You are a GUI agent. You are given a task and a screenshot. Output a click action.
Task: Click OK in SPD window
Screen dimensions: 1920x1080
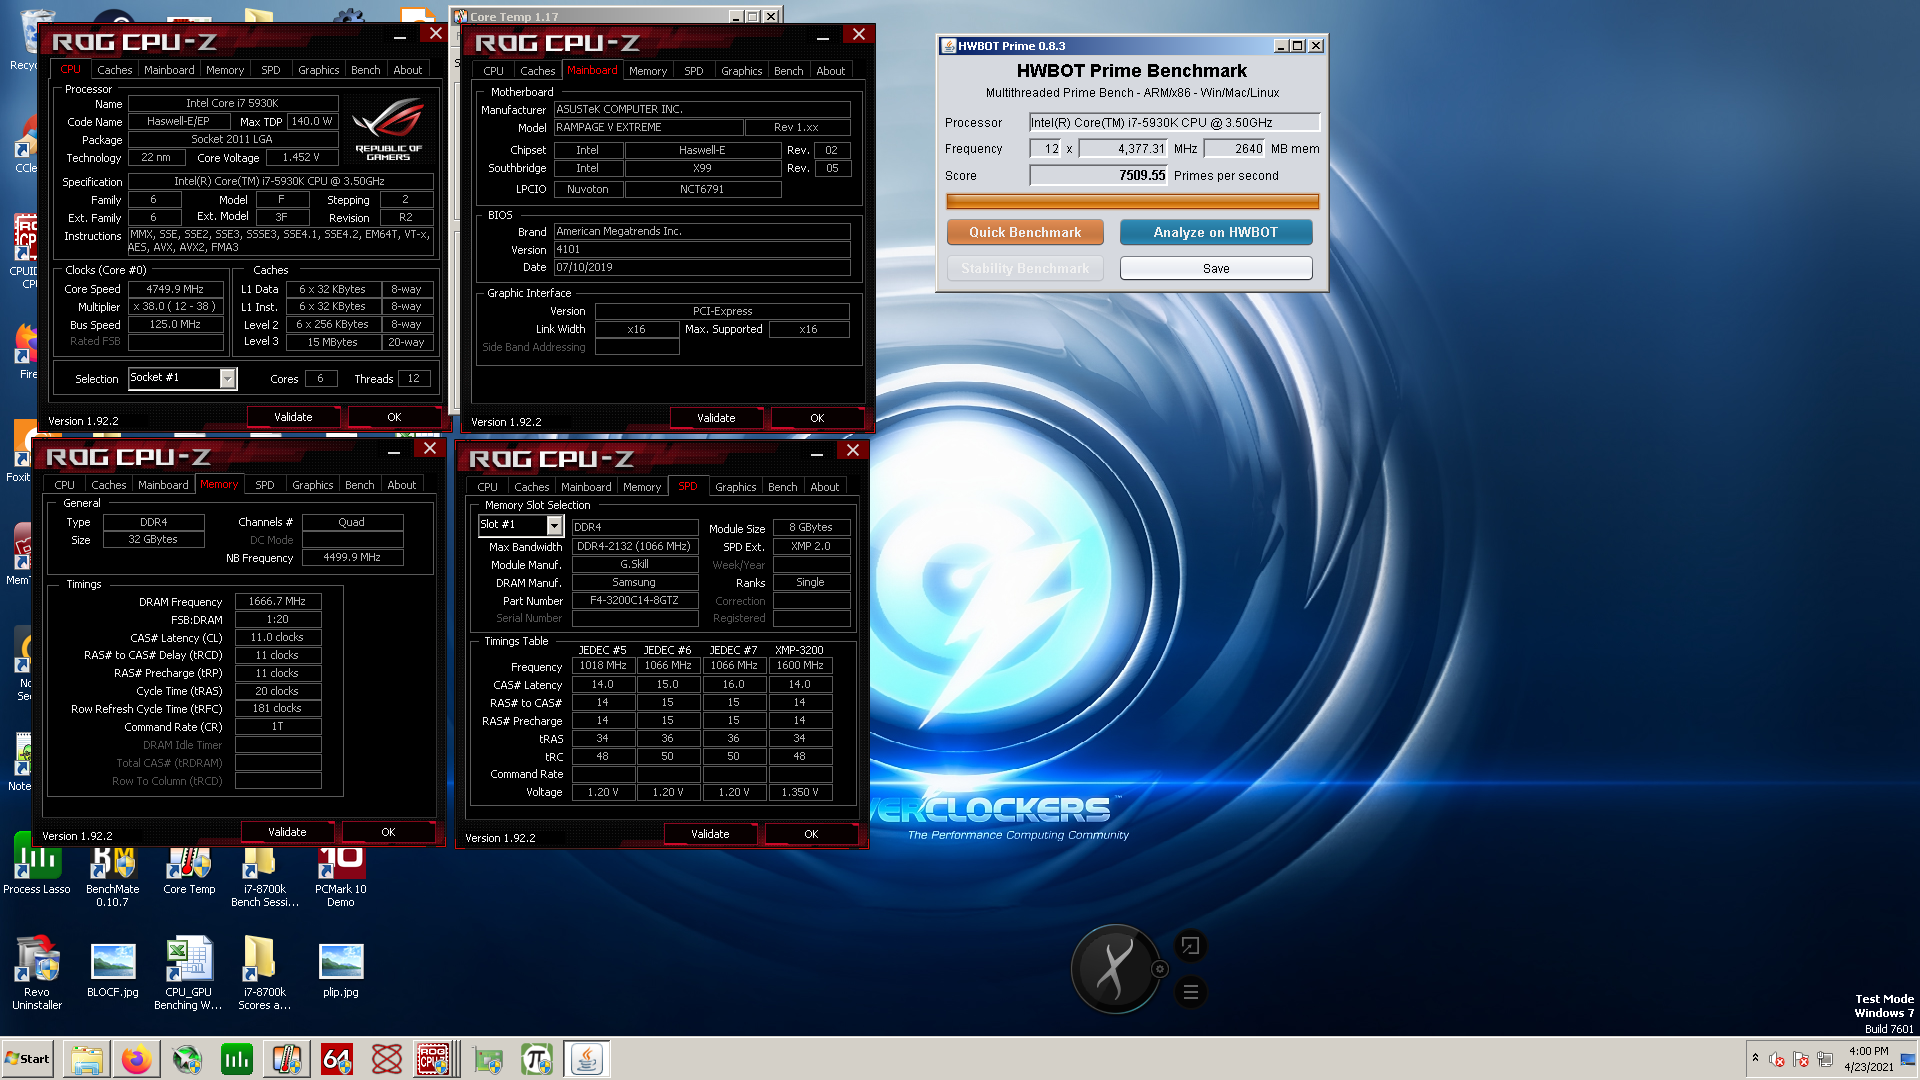pos(811,834)
